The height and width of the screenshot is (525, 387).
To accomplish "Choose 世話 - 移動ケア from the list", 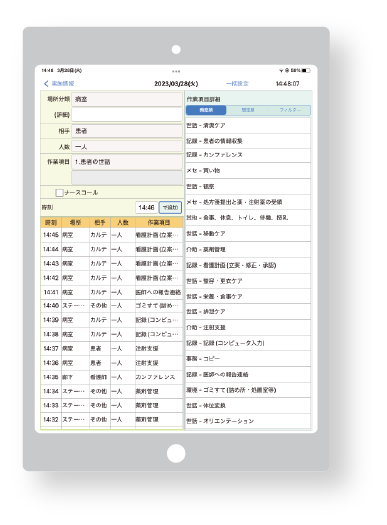I will click(248, 233).
